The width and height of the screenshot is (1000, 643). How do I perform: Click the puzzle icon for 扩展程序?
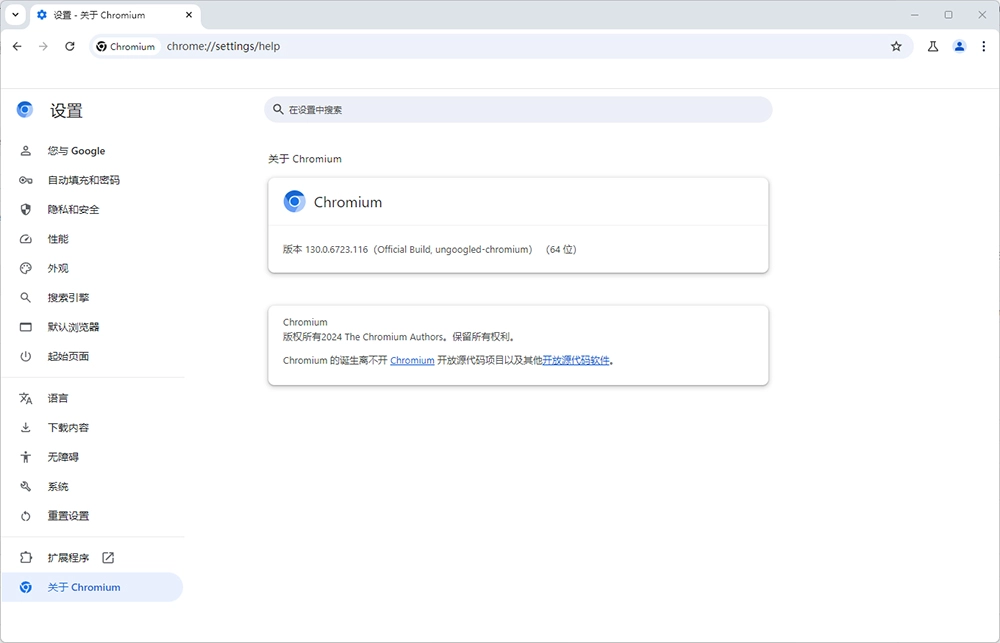click(x=26, y=558)
